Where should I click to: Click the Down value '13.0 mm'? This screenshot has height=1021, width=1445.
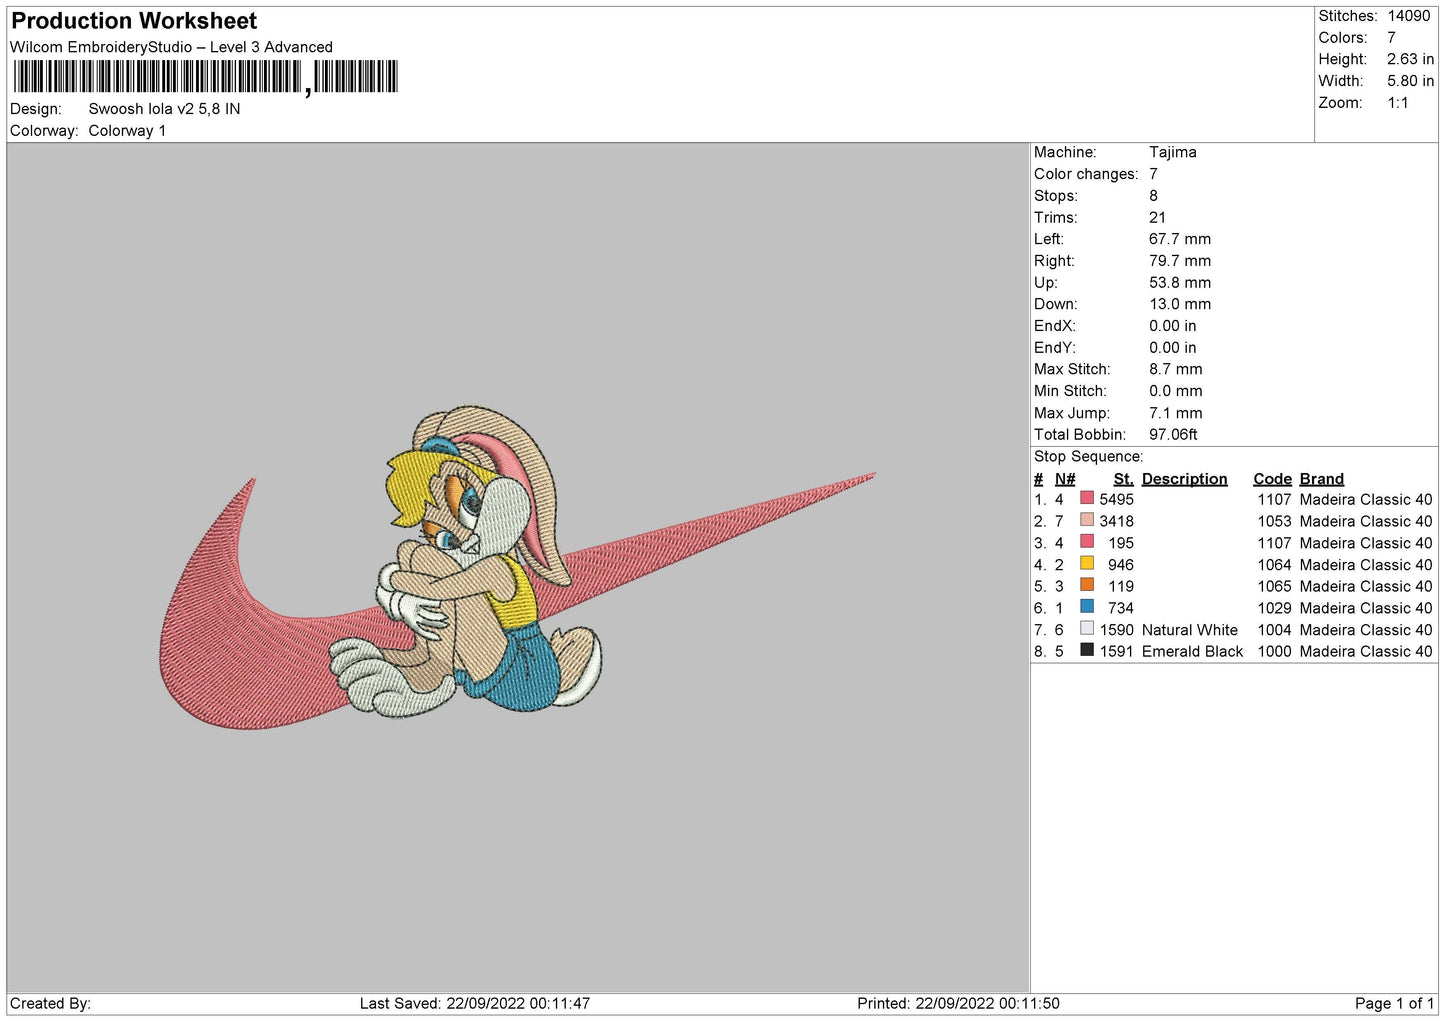tap(1179, 304)
